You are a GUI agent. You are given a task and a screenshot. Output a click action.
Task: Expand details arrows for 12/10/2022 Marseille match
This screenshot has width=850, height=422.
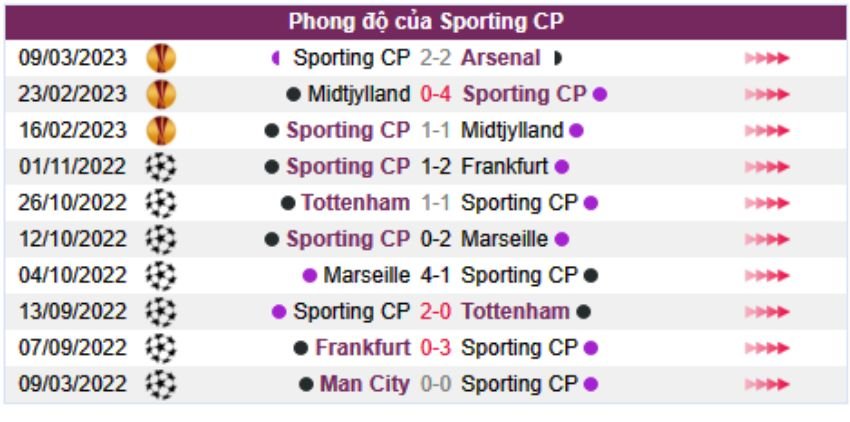(x=767, y=239)
